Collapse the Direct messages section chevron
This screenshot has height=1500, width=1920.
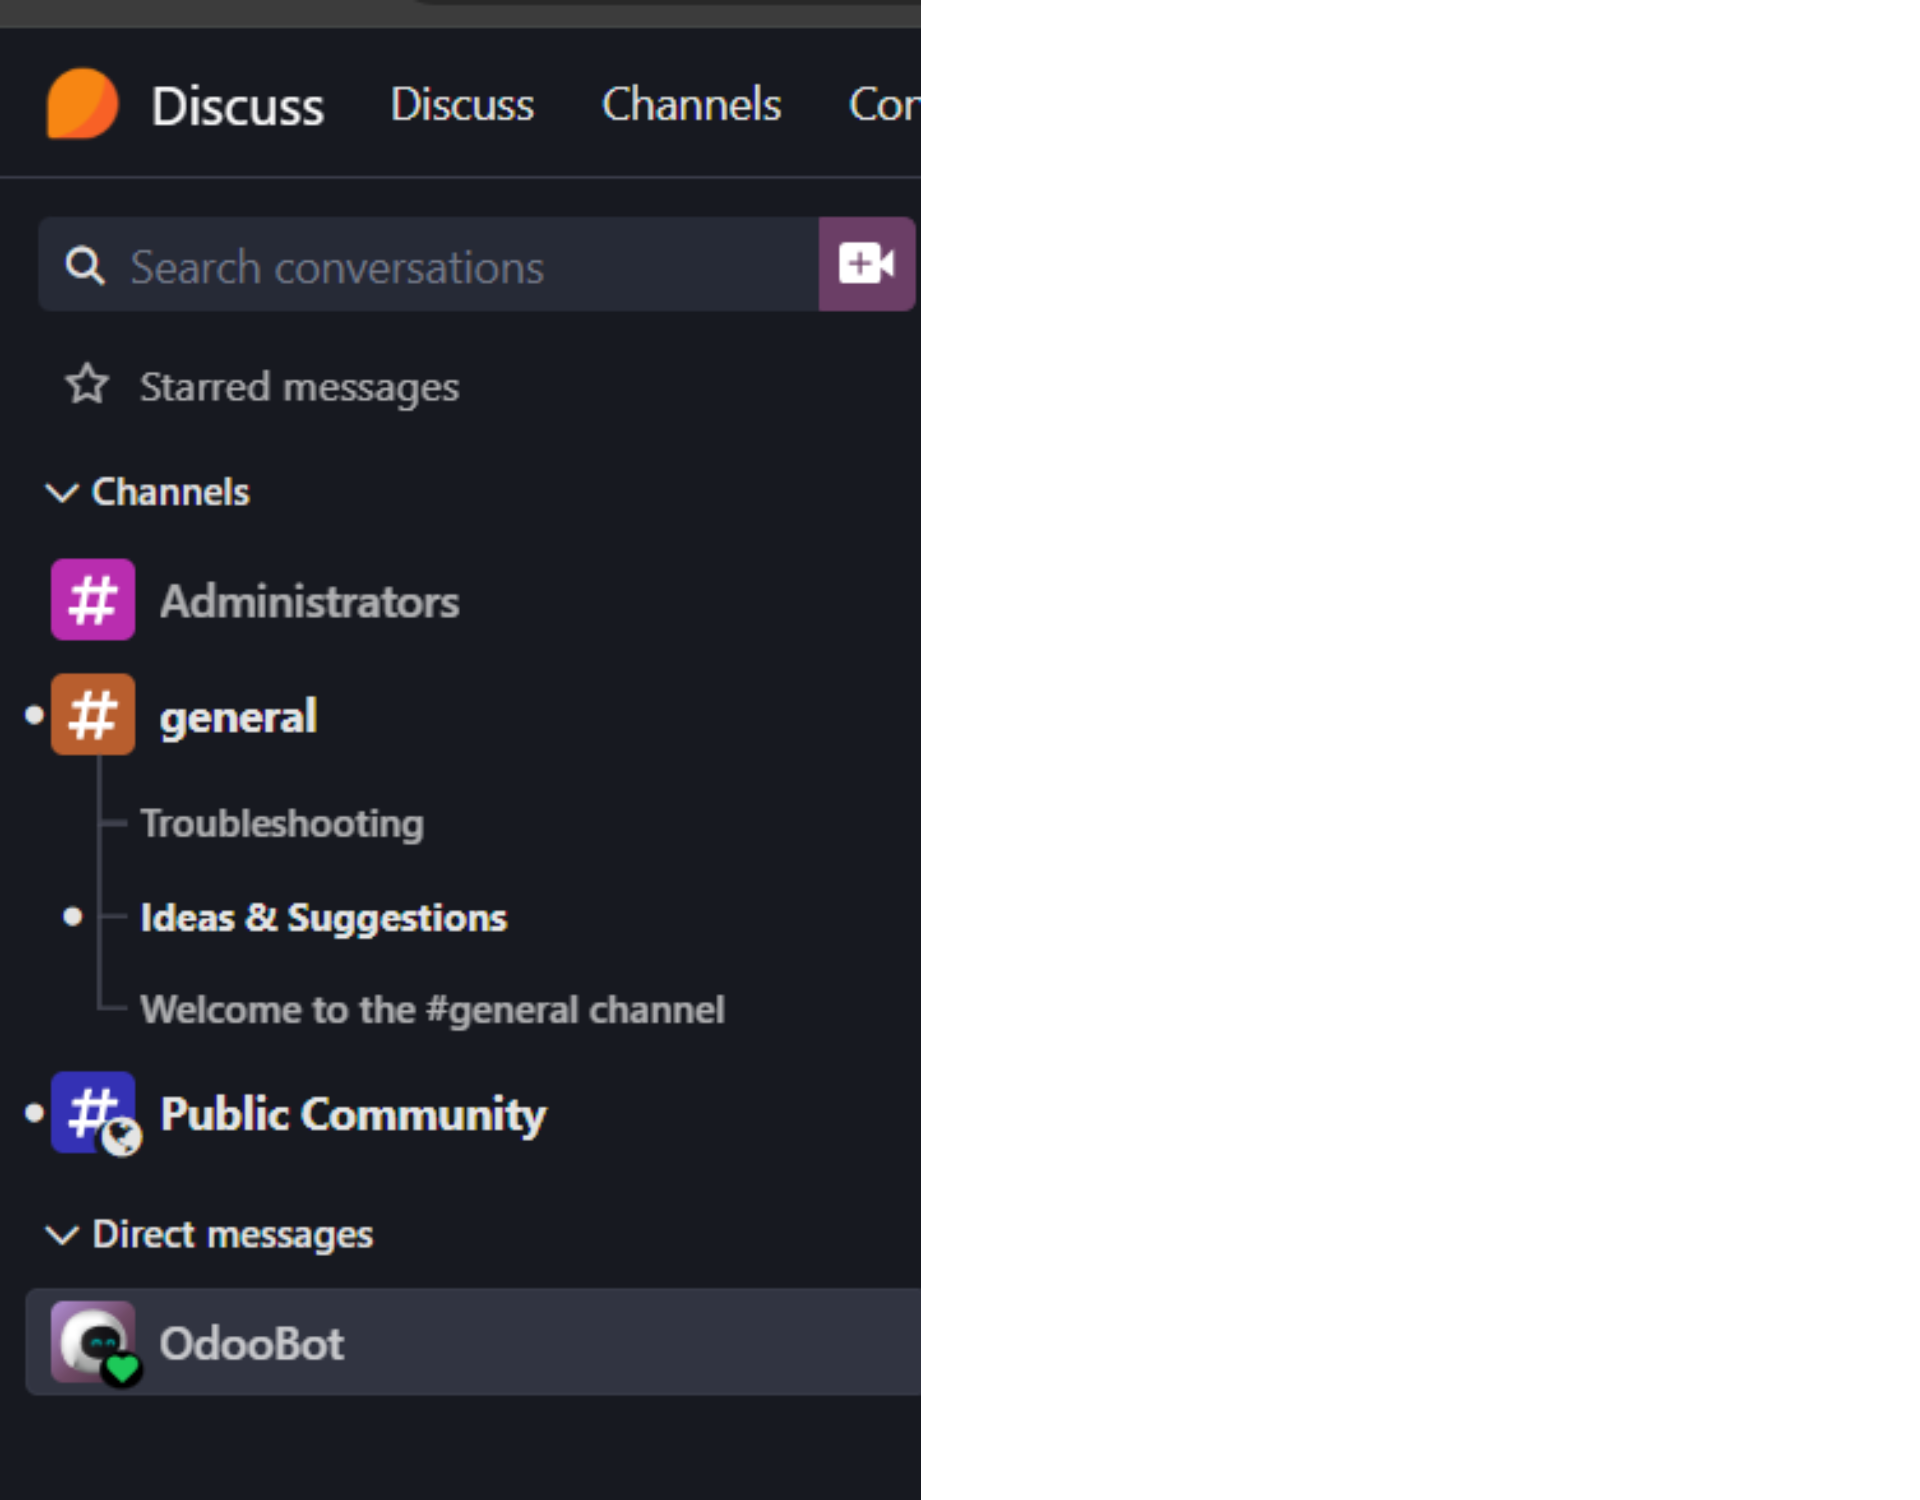62,1235
